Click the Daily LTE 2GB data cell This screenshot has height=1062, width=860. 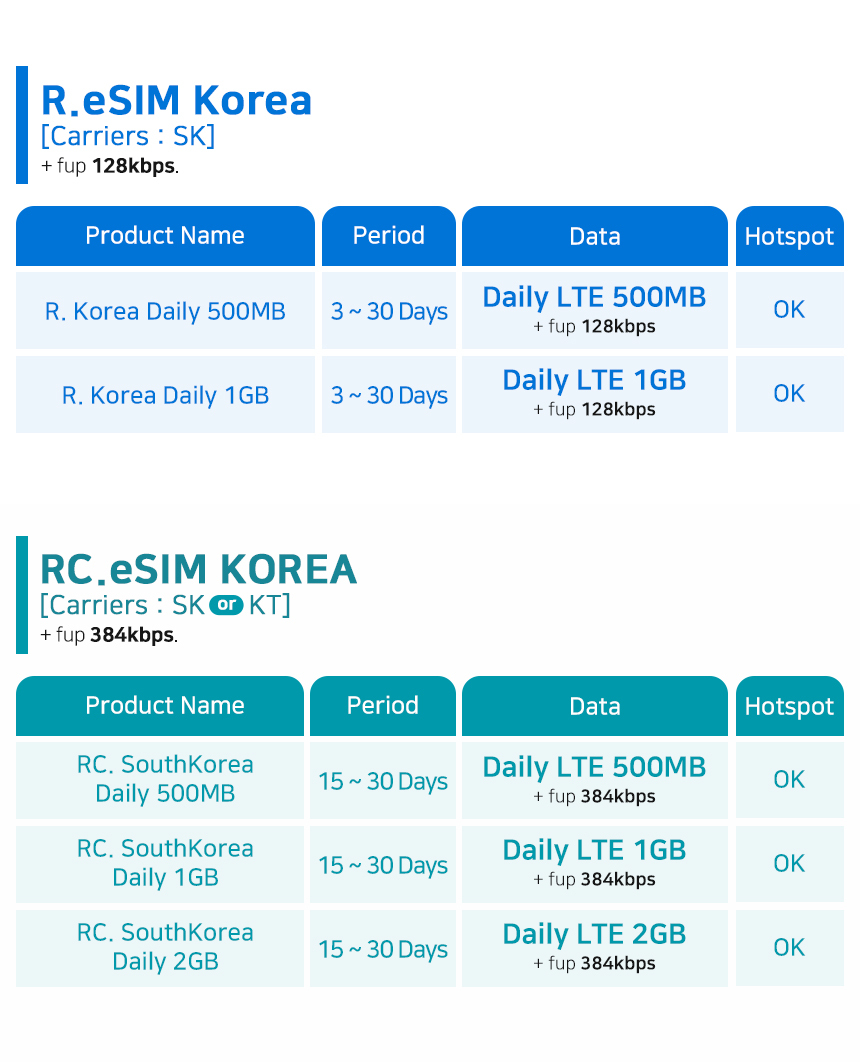tap(594, 946)
